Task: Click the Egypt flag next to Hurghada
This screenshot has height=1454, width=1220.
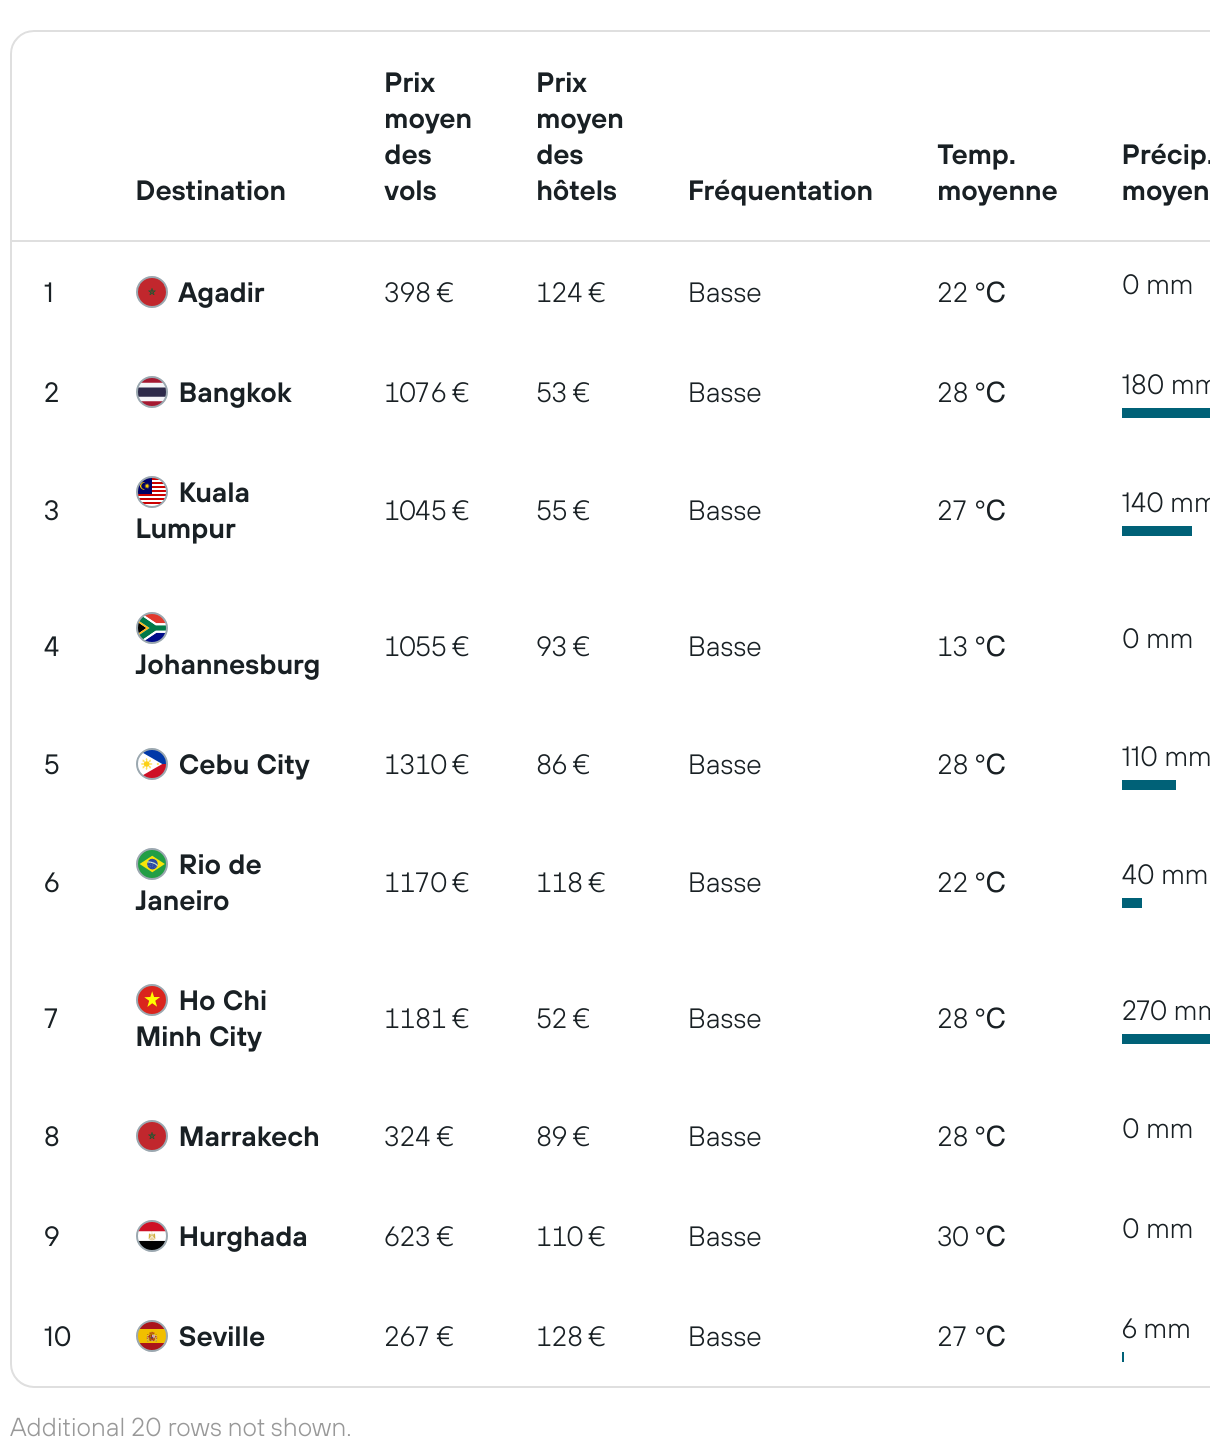Action: [x=152, y=1236]
